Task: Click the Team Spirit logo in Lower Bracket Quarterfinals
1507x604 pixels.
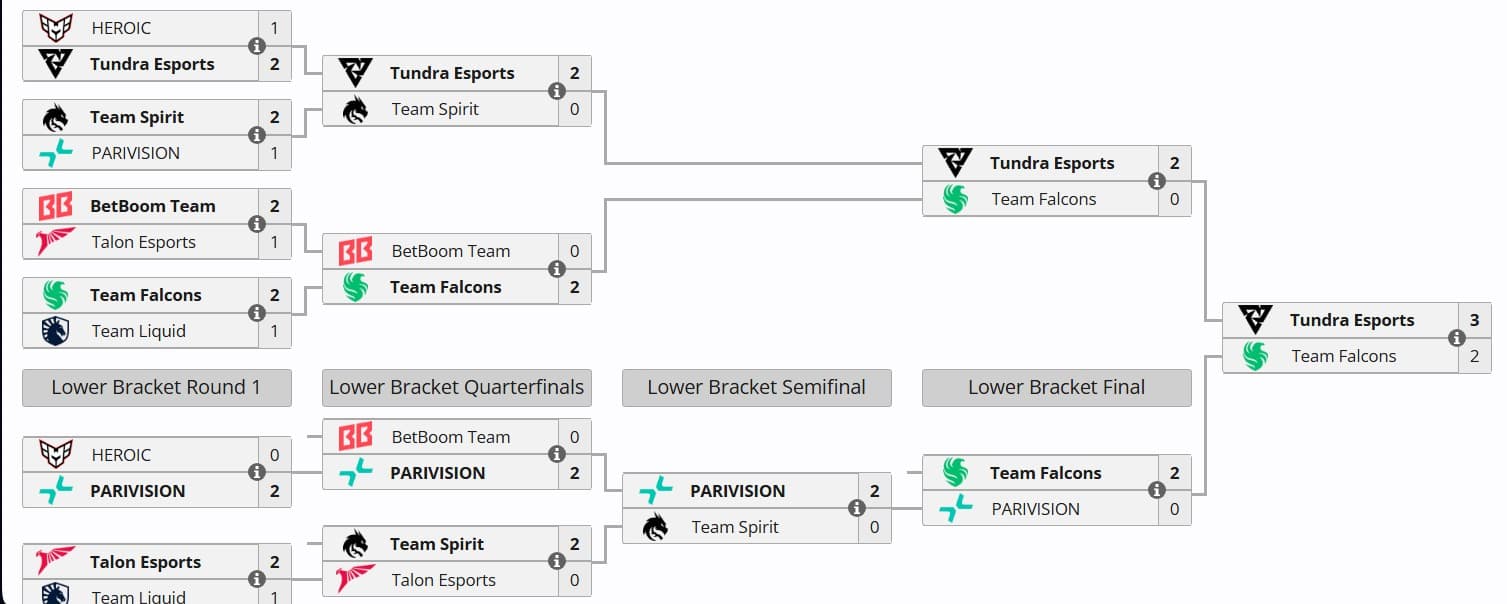Action: (x=354, y=544)
